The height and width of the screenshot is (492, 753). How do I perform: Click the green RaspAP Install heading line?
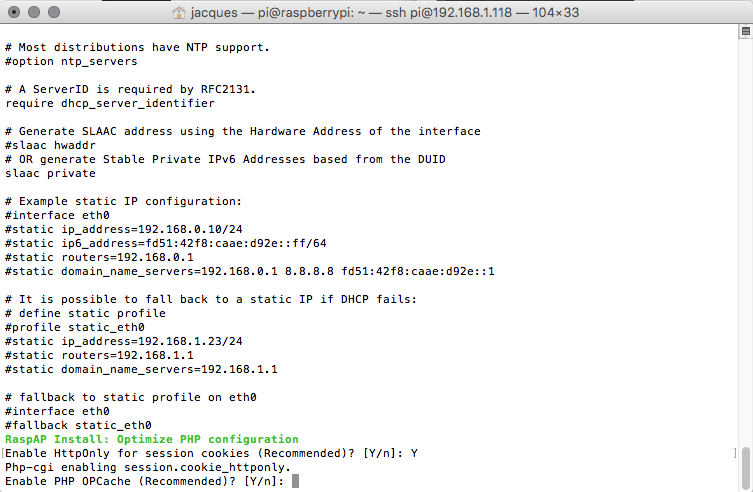[152, 439]
